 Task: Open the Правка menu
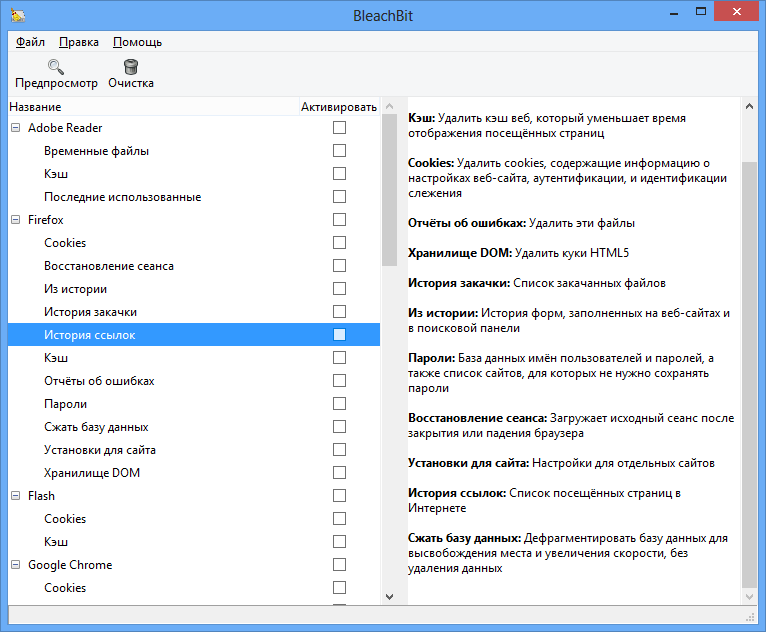(79, 42)
